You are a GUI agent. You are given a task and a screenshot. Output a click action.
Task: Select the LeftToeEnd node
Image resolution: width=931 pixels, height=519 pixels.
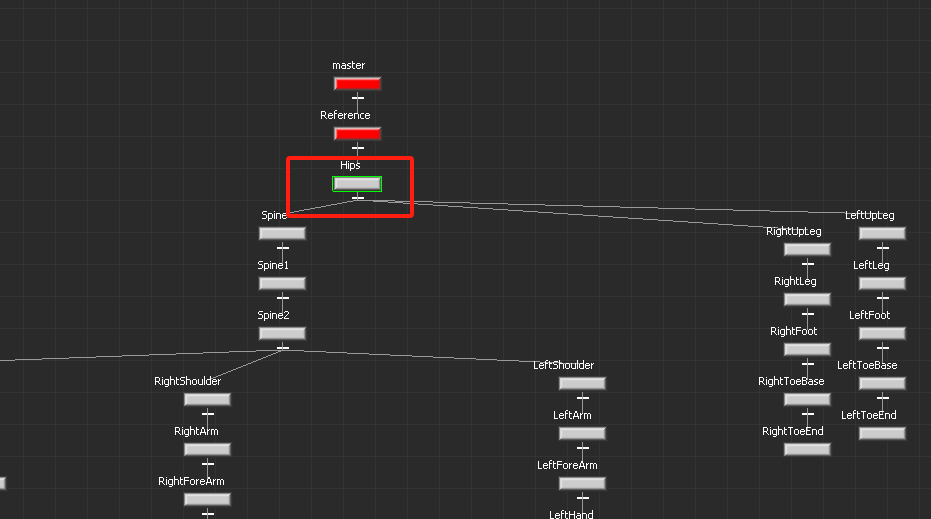(882, 433)
